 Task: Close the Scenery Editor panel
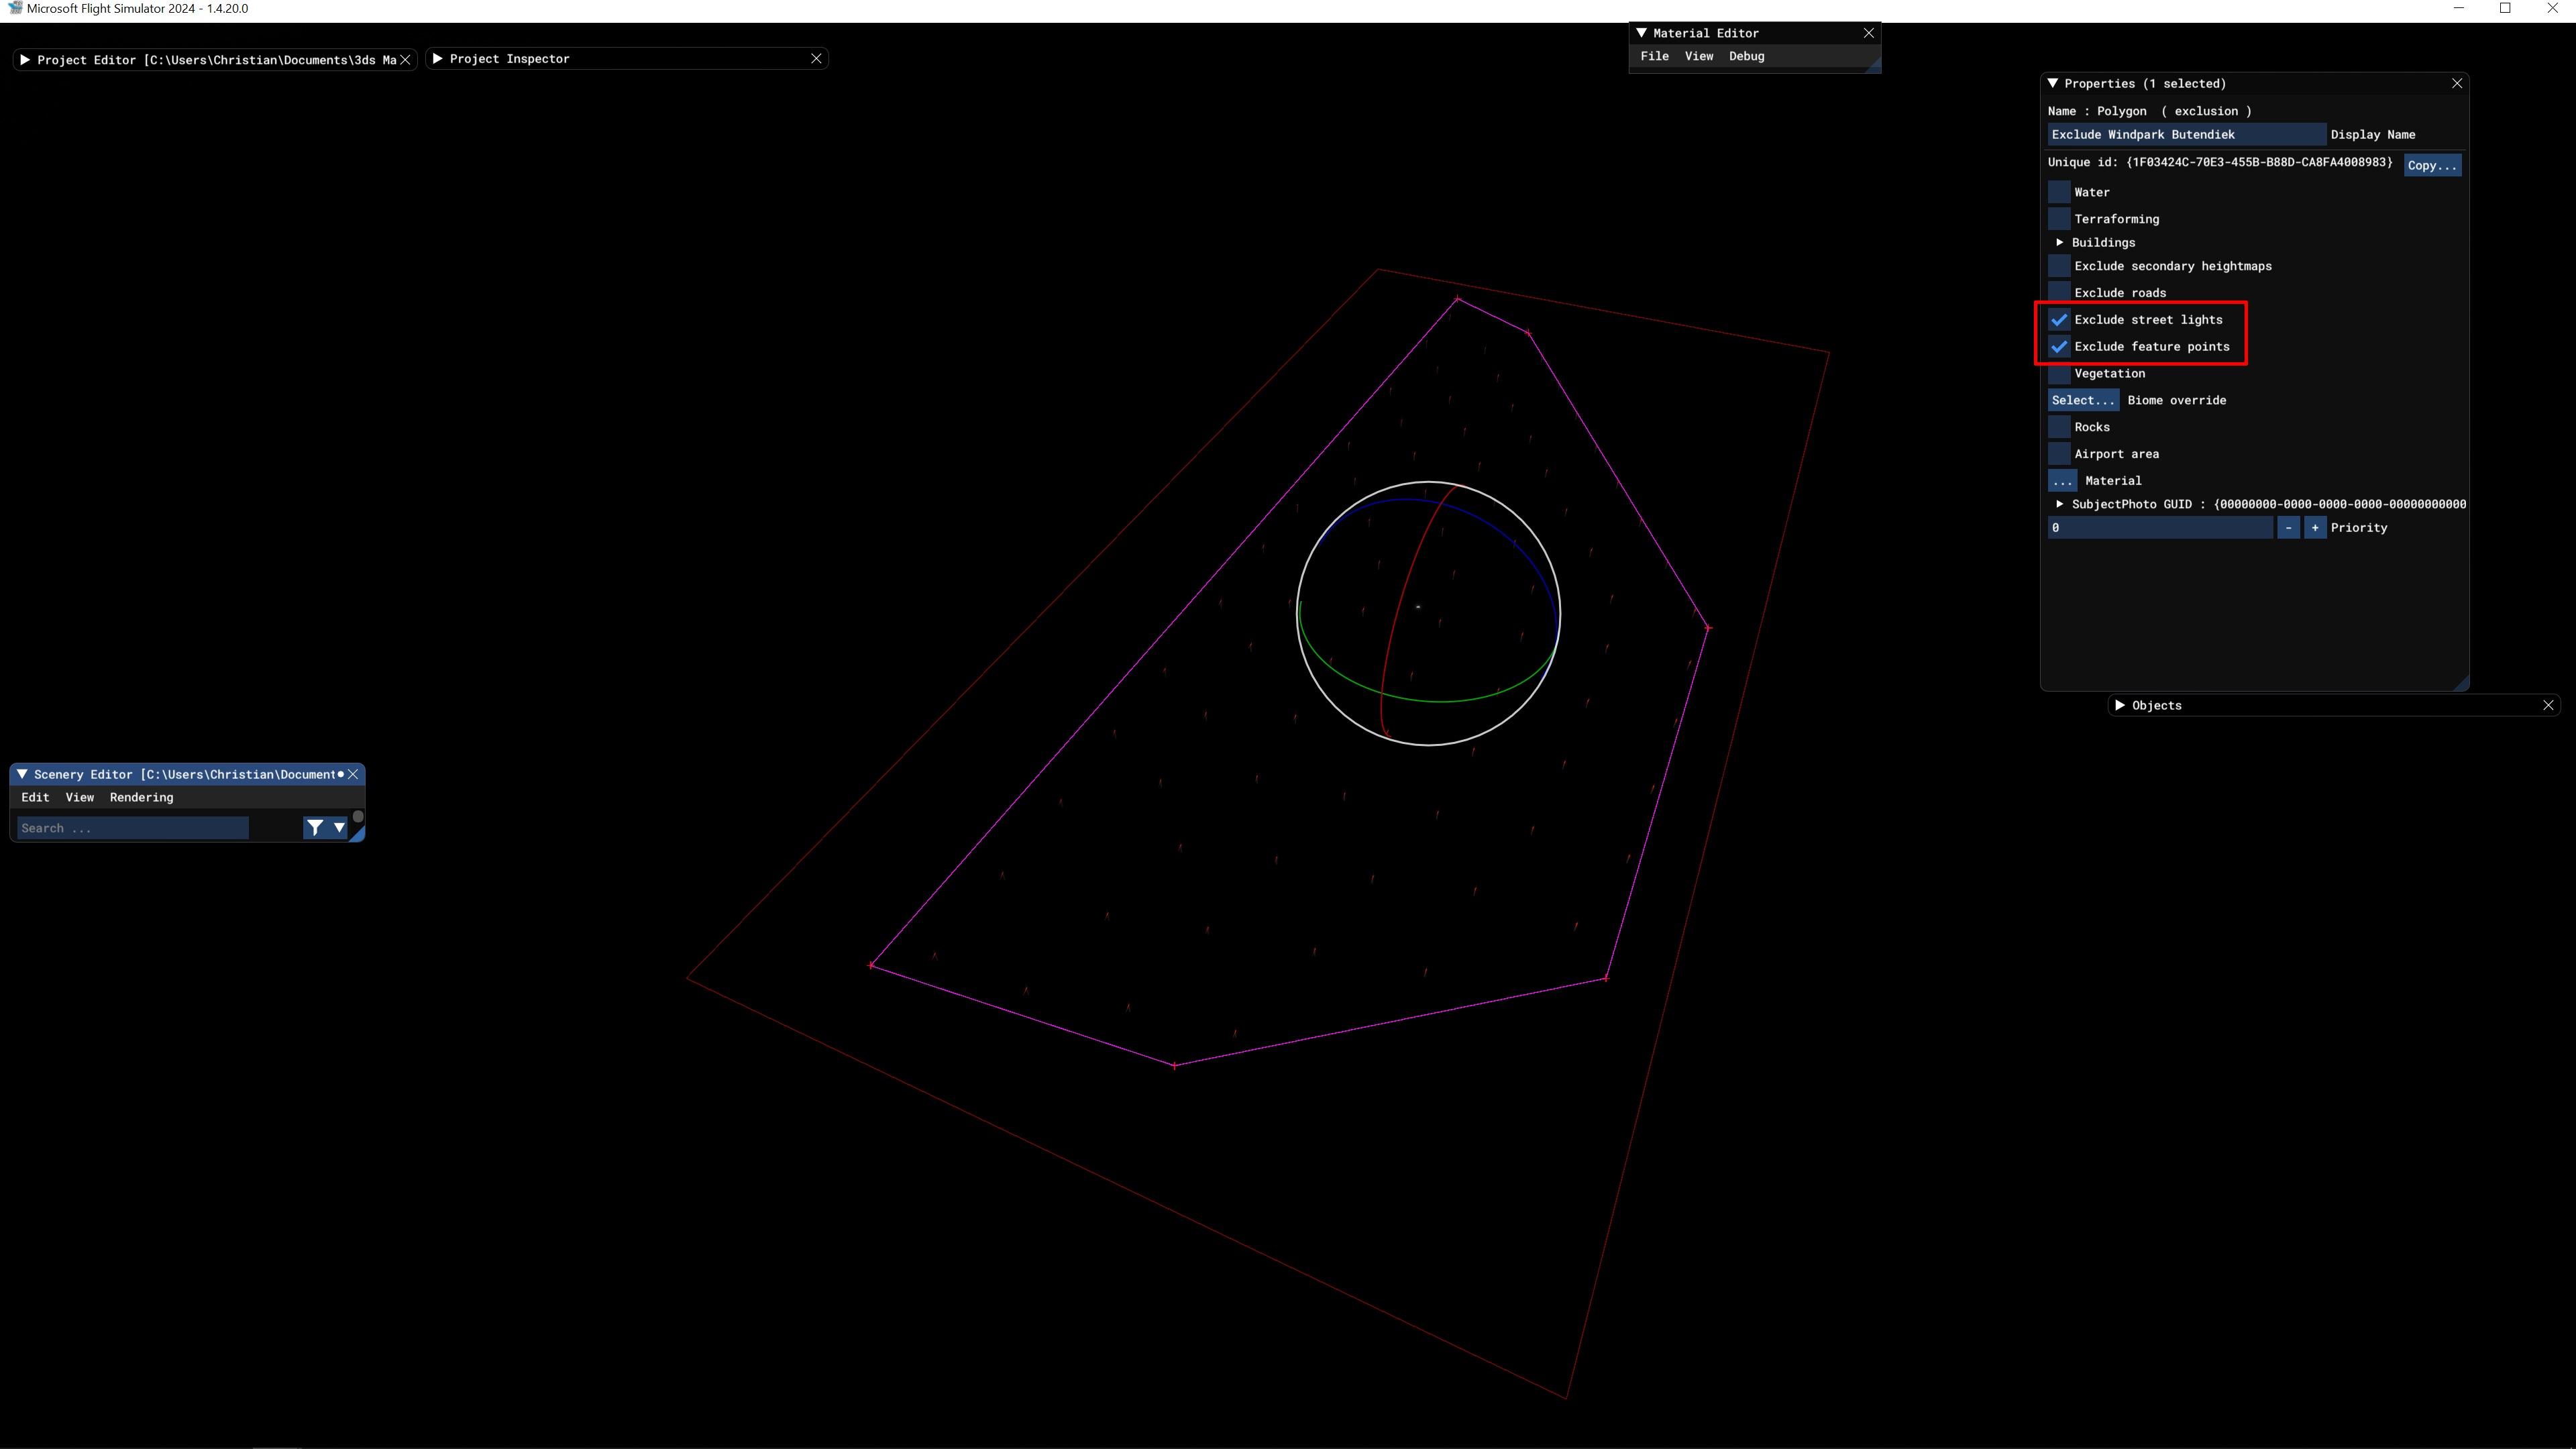(353, 774)
